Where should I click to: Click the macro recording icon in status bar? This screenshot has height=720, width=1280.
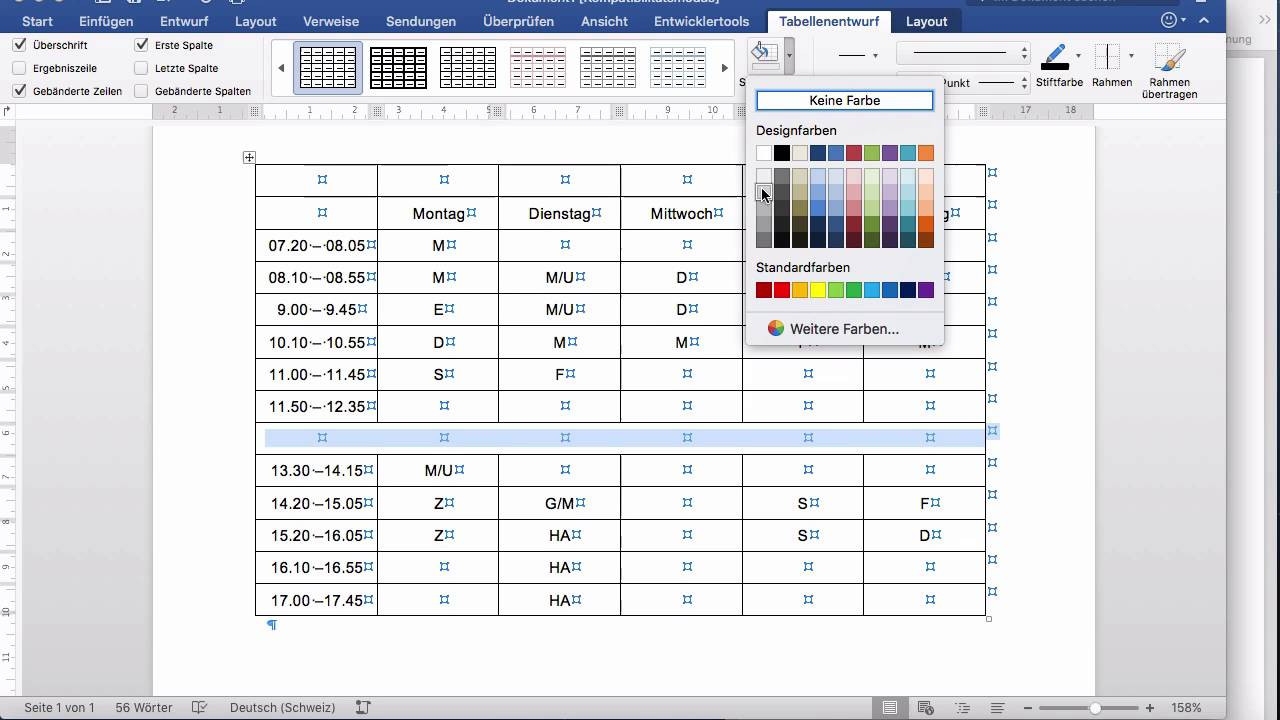363,707
